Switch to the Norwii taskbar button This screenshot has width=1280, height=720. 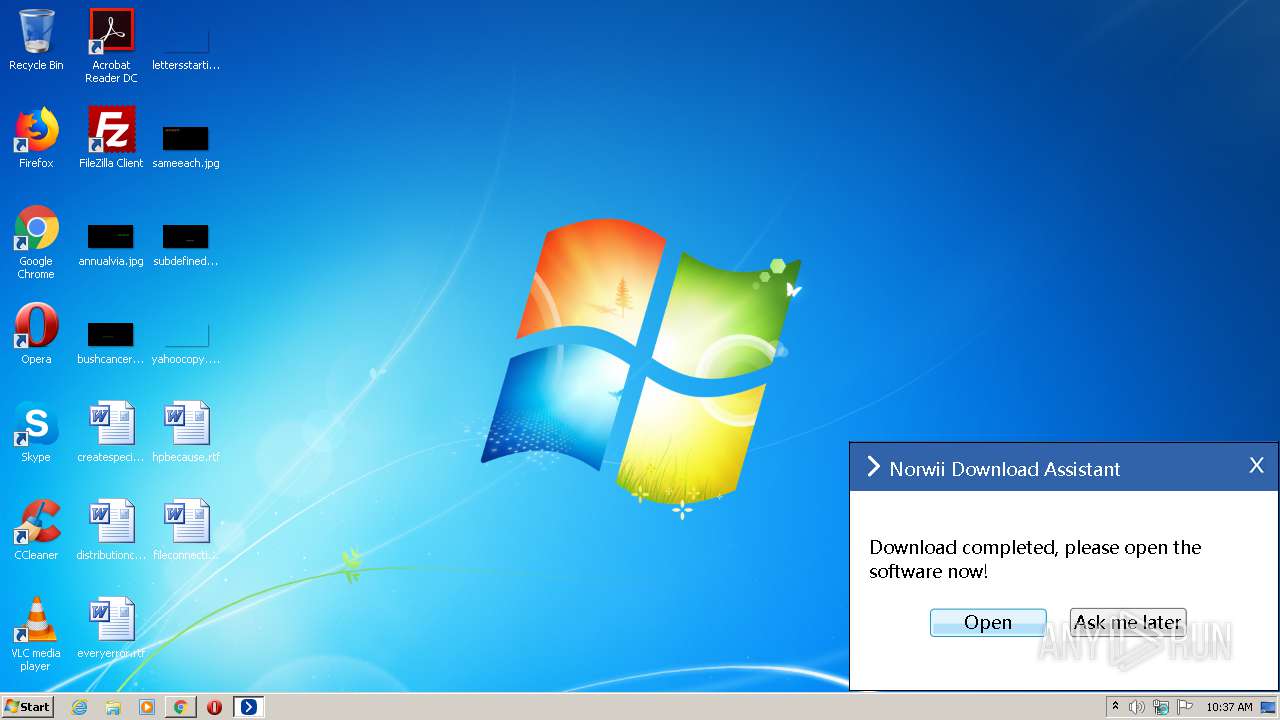tap(248, 707)
